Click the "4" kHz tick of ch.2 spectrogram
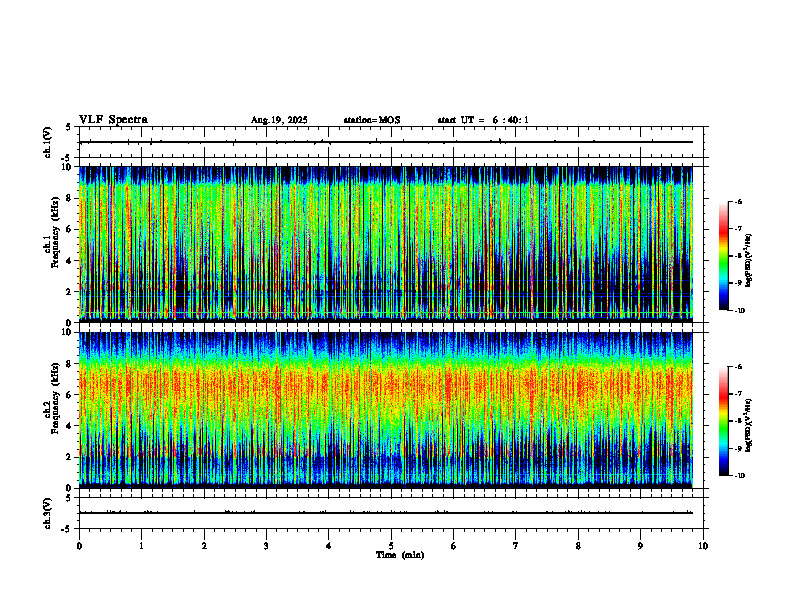The width and height of the screenshot is (792, 612). tap(69, 426)
